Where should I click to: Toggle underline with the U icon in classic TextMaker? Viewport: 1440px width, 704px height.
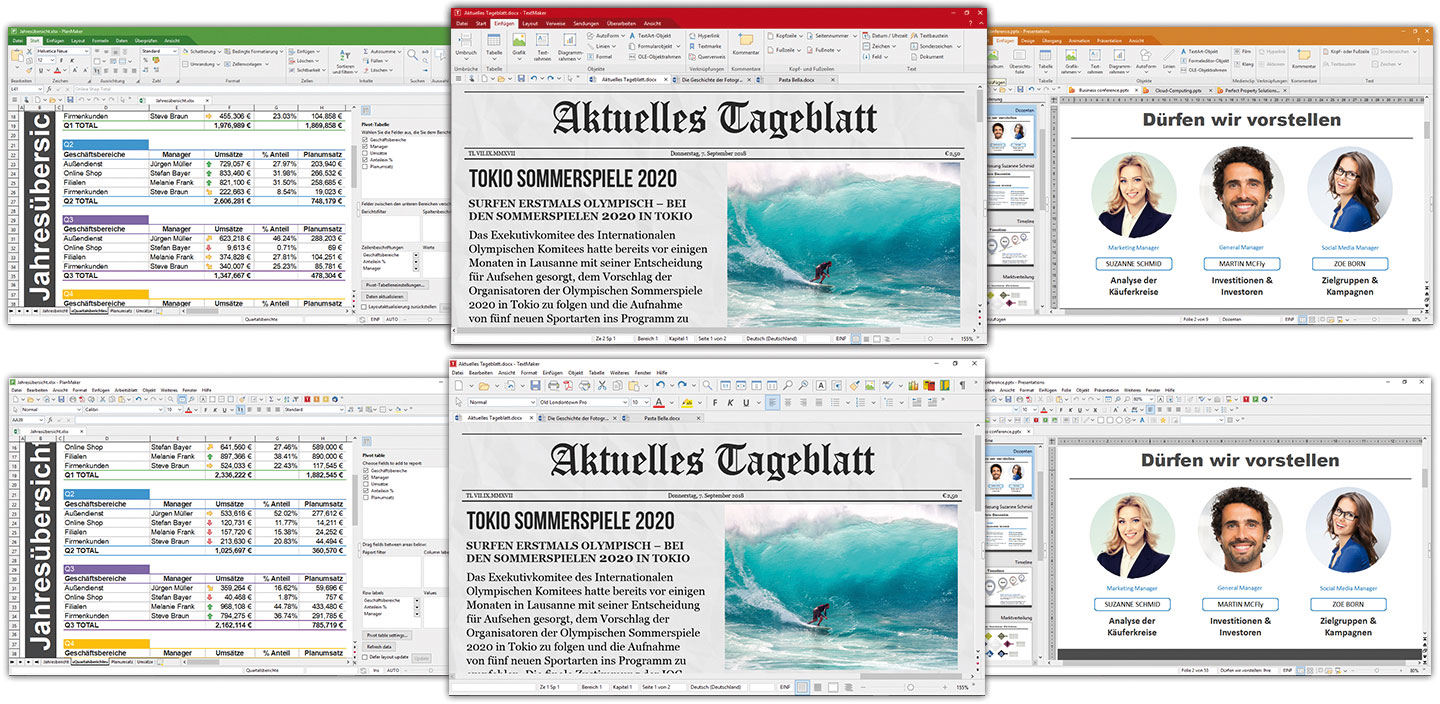pyautogui.click(x=747, y=402)
